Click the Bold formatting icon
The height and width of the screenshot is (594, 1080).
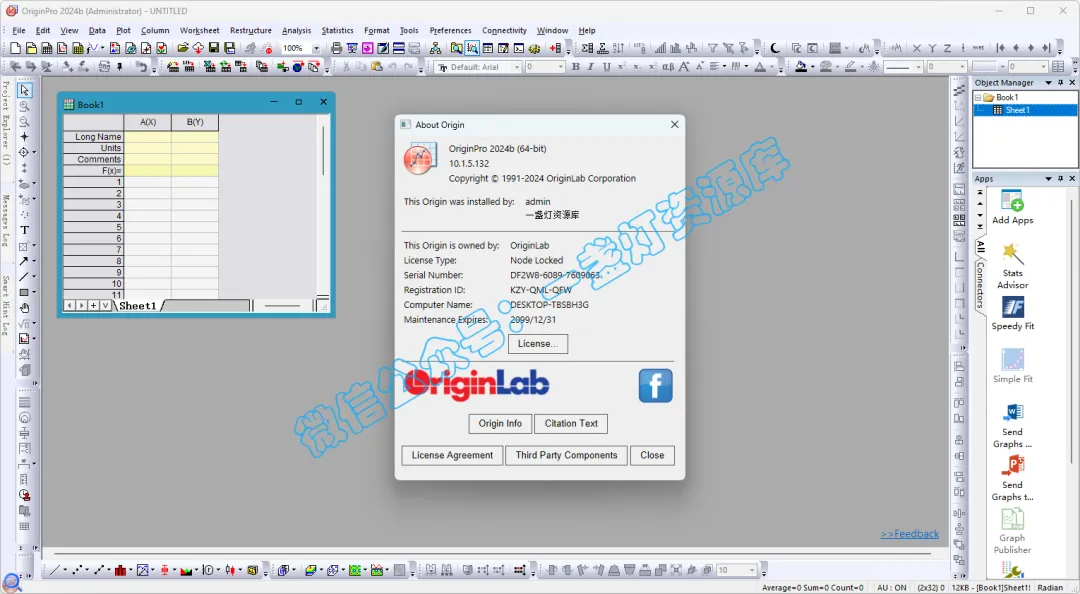[576, 67]
